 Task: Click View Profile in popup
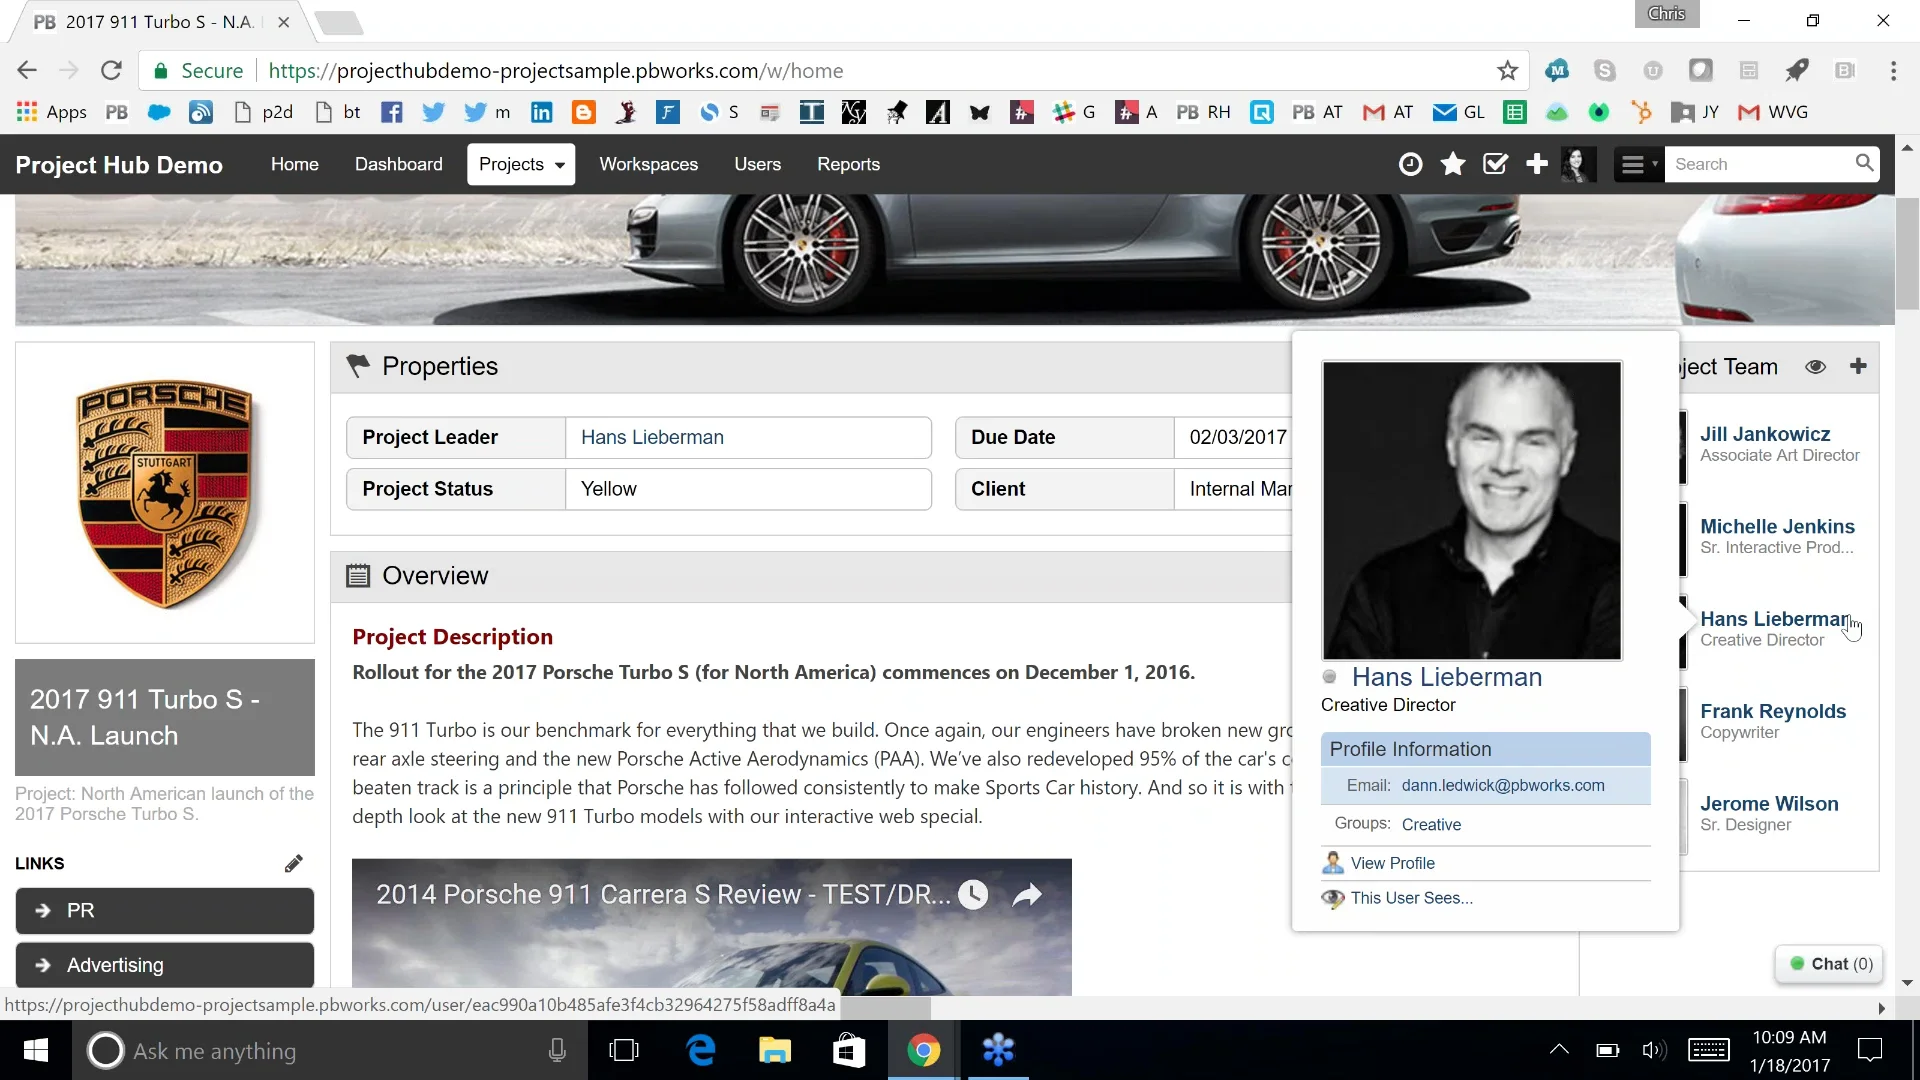coord(1392,863)
